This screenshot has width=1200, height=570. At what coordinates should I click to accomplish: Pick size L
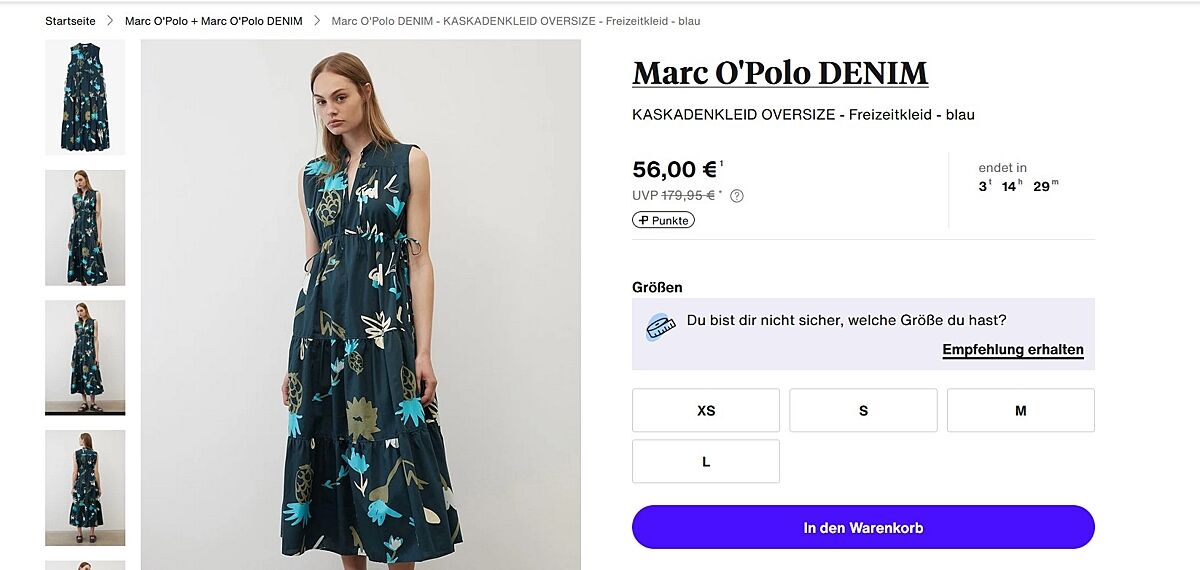coord(706,461)
